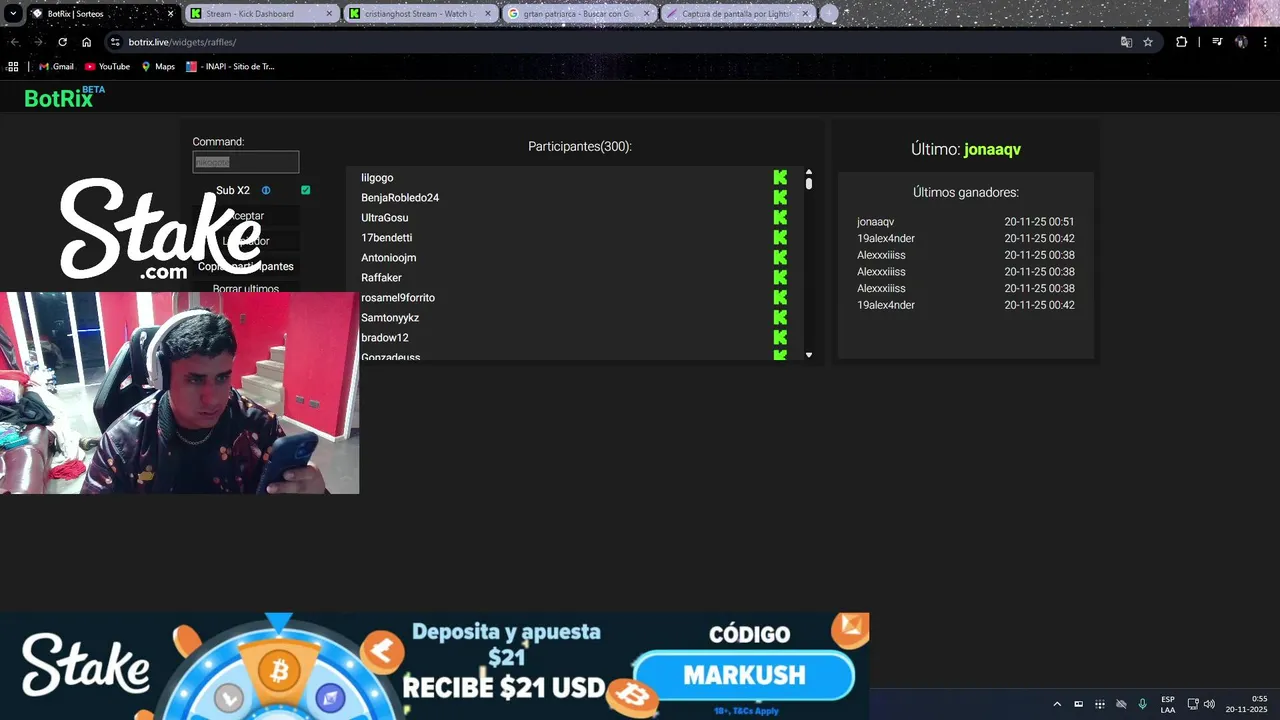This screenshot has width=1280, height=720.
Task: Select participant BenjaRobledo24
Action: pos(400,198)
